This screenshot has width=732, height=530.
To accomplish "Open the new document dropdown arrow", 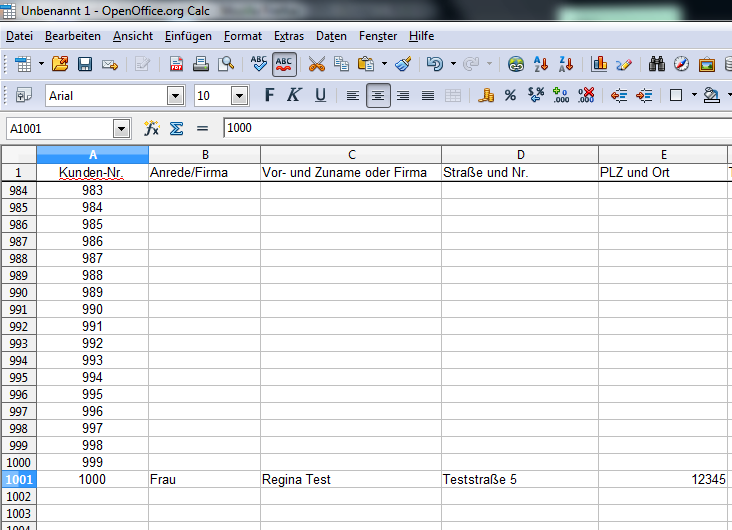I will [41, 64].
